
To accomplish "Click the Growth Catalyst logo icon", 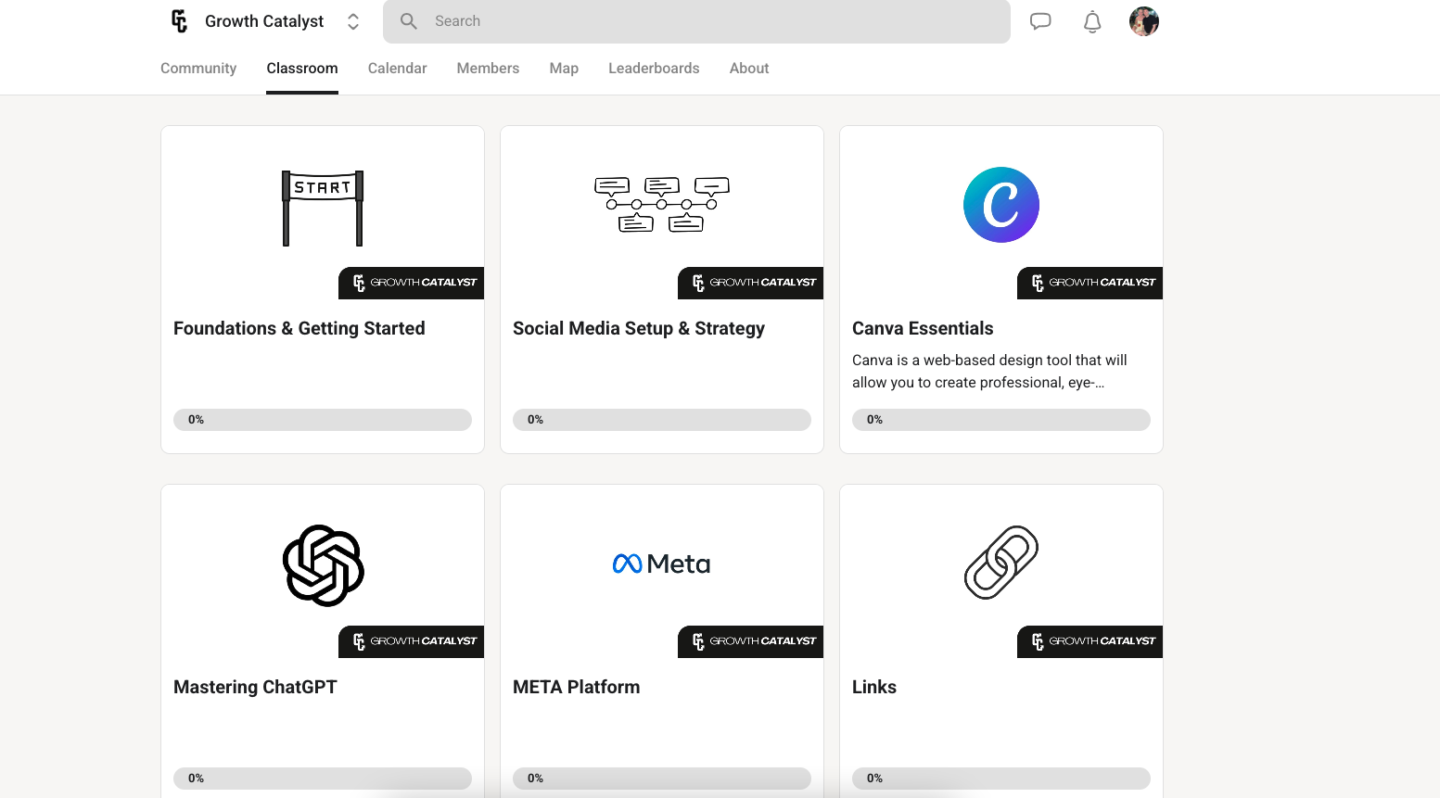I will [180, 21].
